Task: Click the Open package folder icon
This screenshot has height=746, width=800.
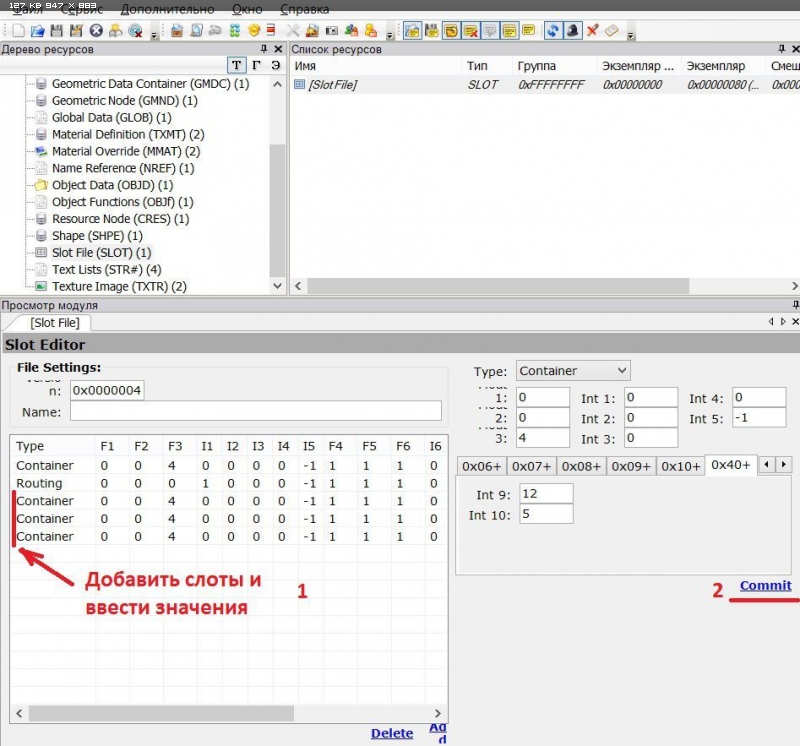Action: tap(36, 30)
